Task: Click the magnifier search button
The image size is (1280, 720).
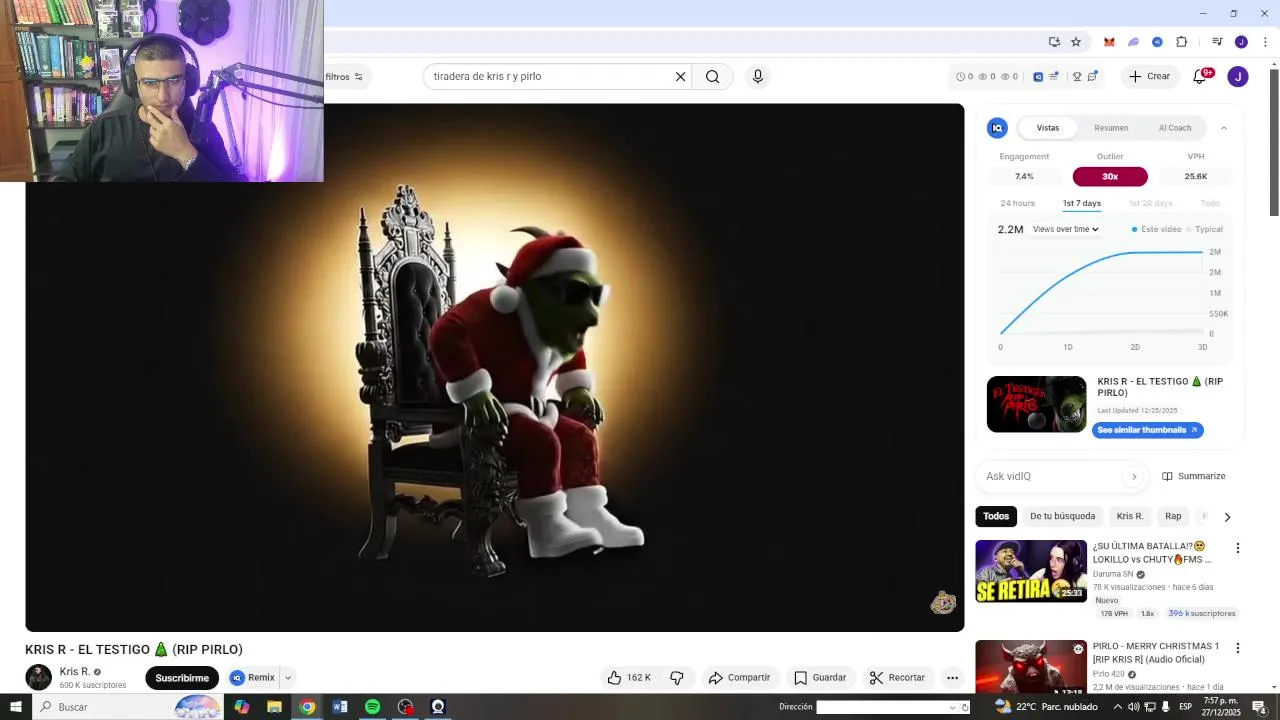Action: tap(712, 76)
